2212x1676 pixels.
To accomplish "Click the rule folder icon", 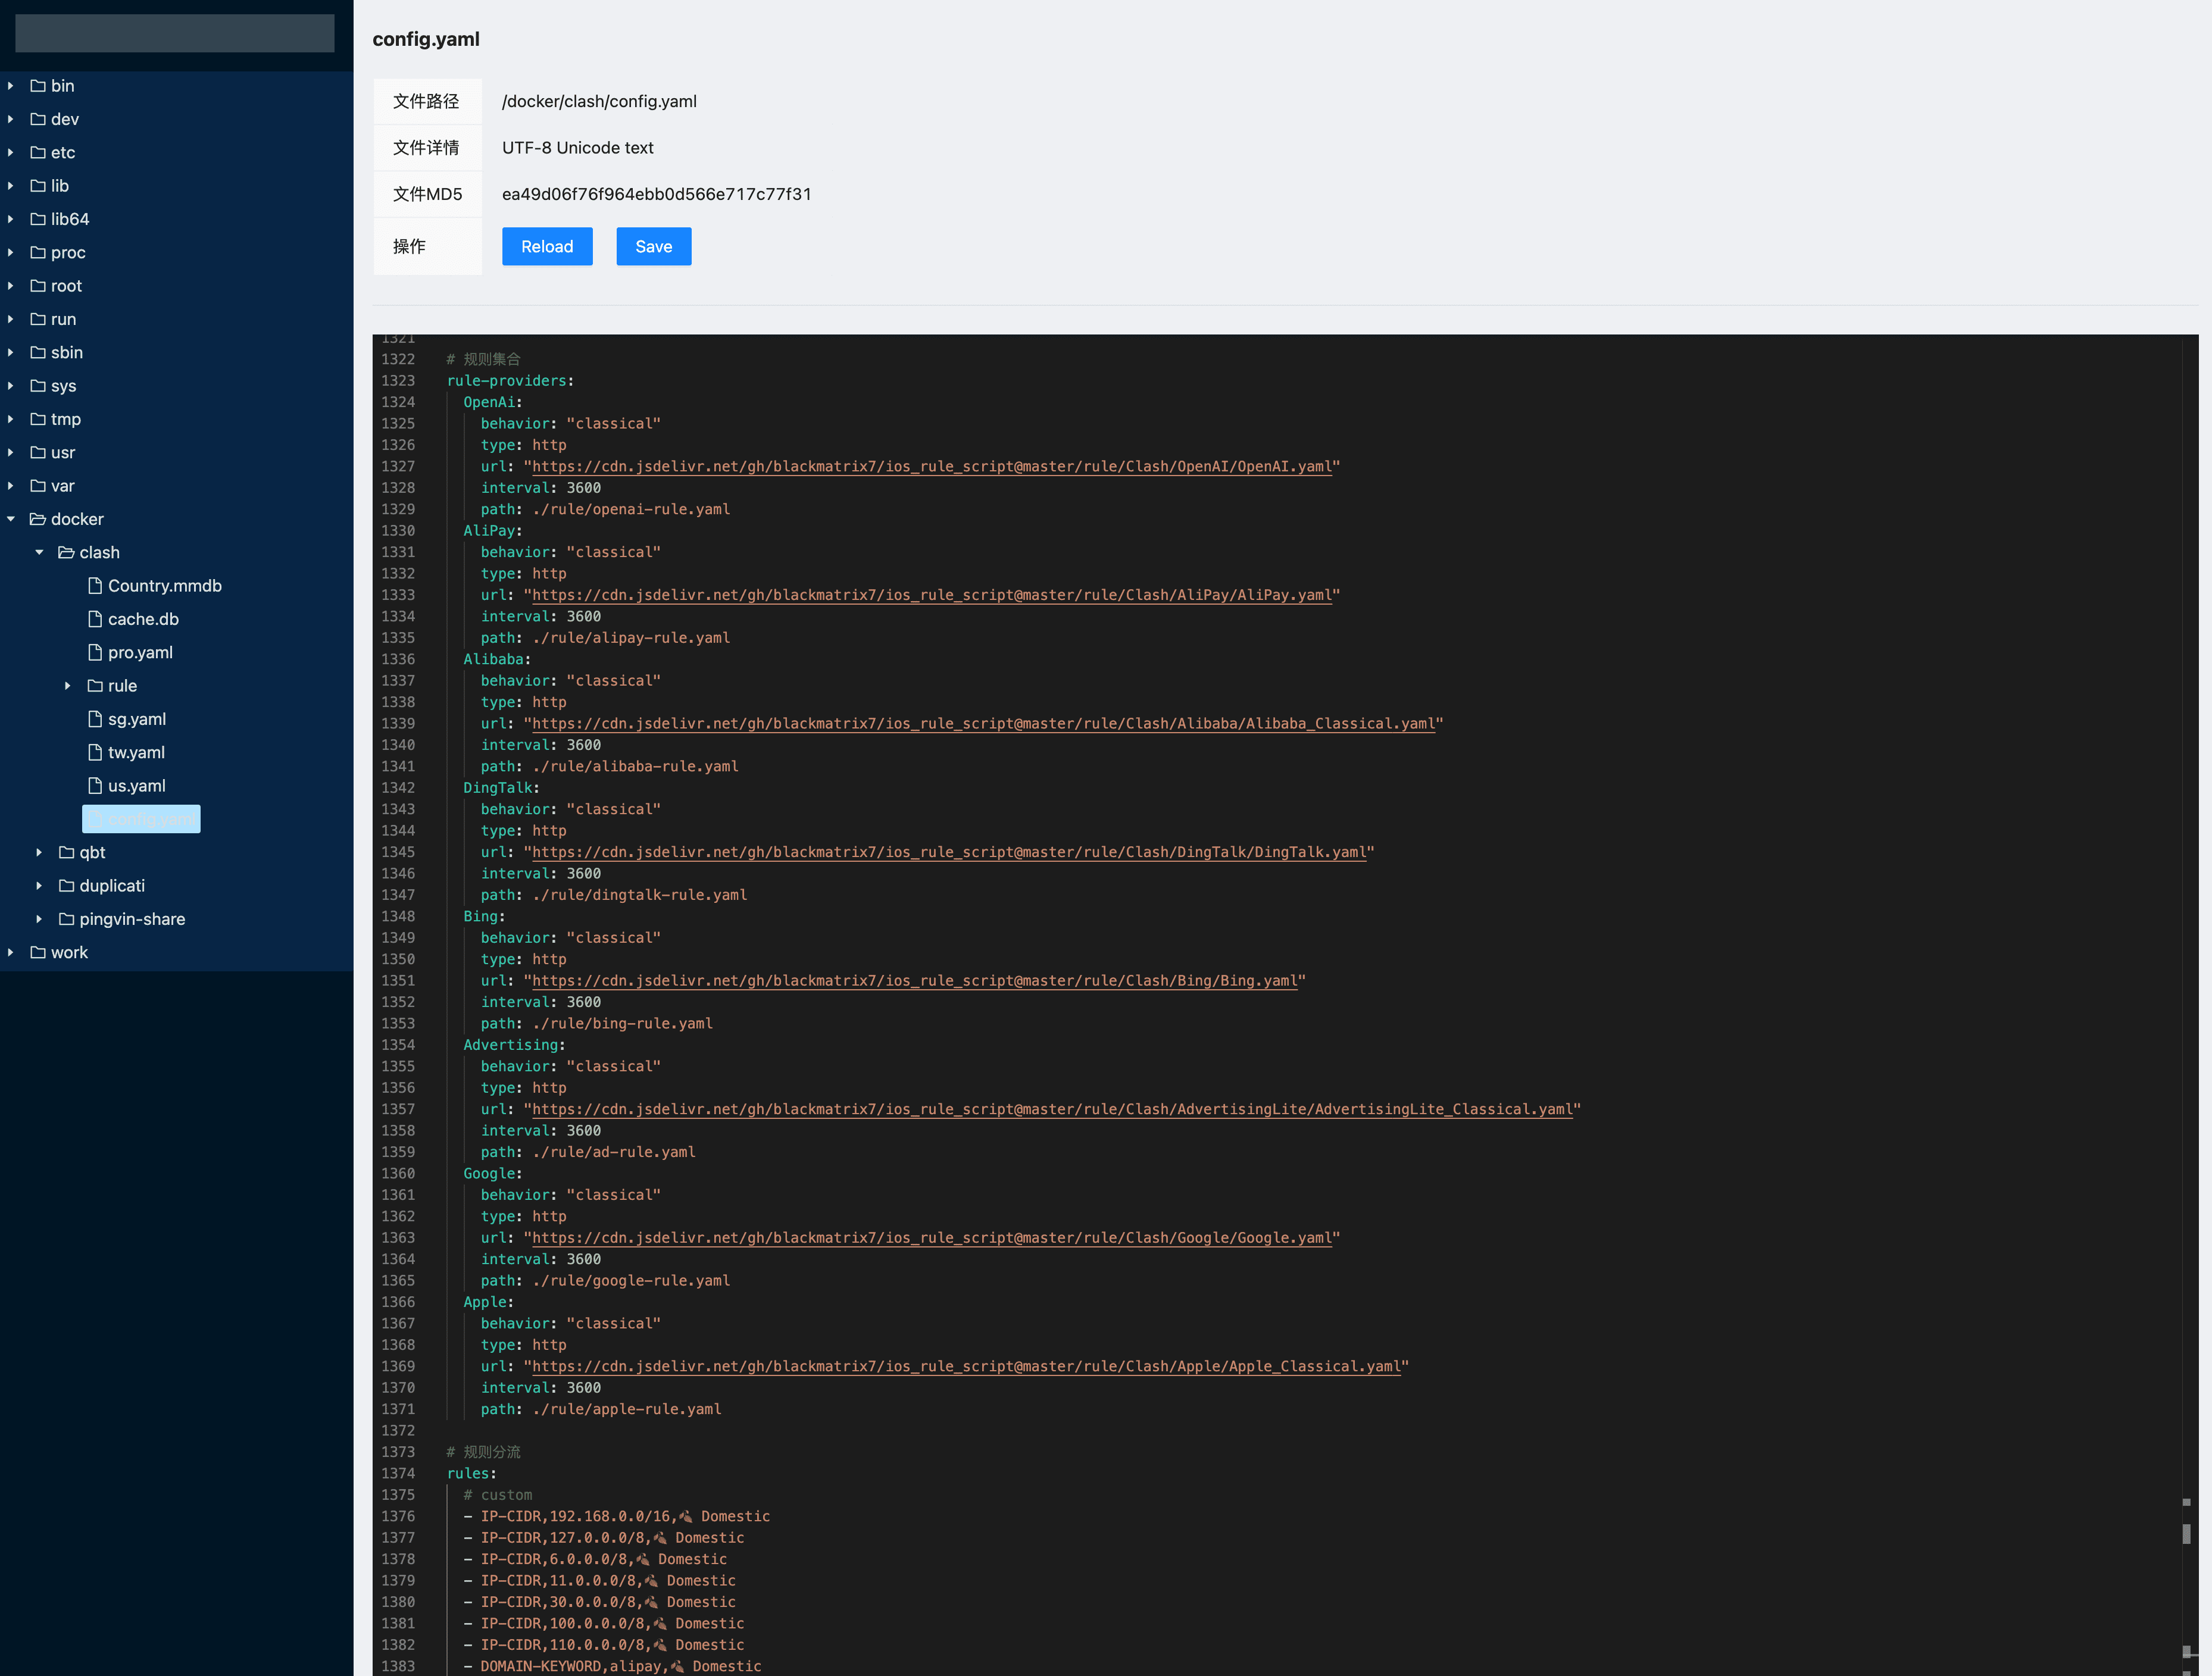I will [x=95, y=686].
